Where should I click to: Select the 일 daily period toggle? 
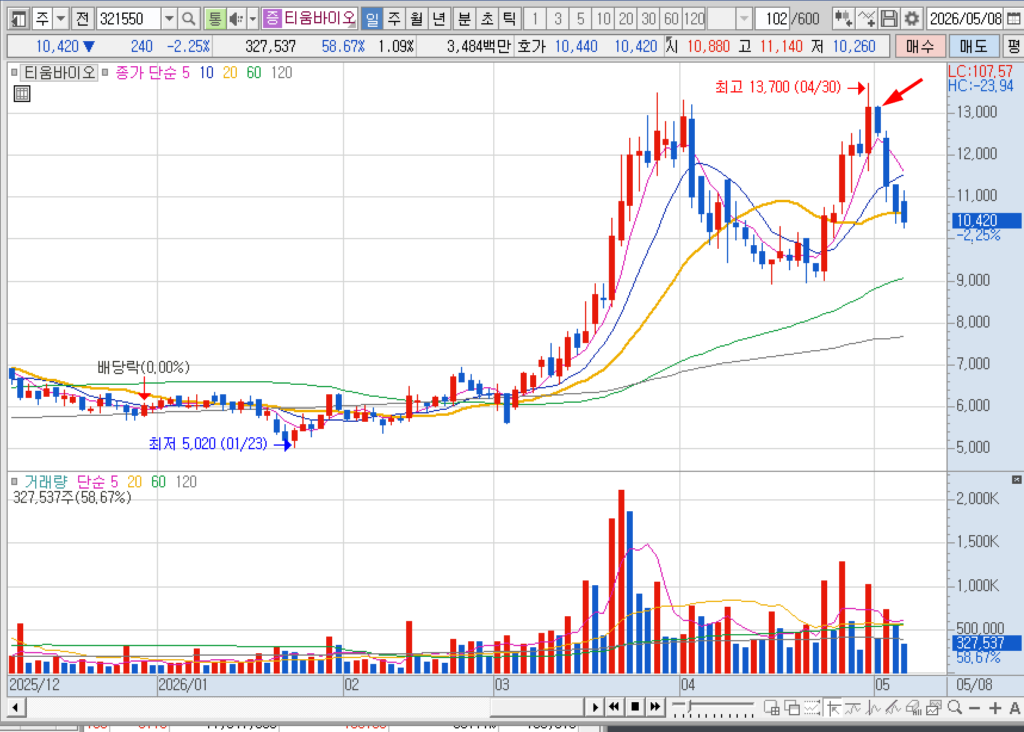pyautogui.click(x=371, y=19)
